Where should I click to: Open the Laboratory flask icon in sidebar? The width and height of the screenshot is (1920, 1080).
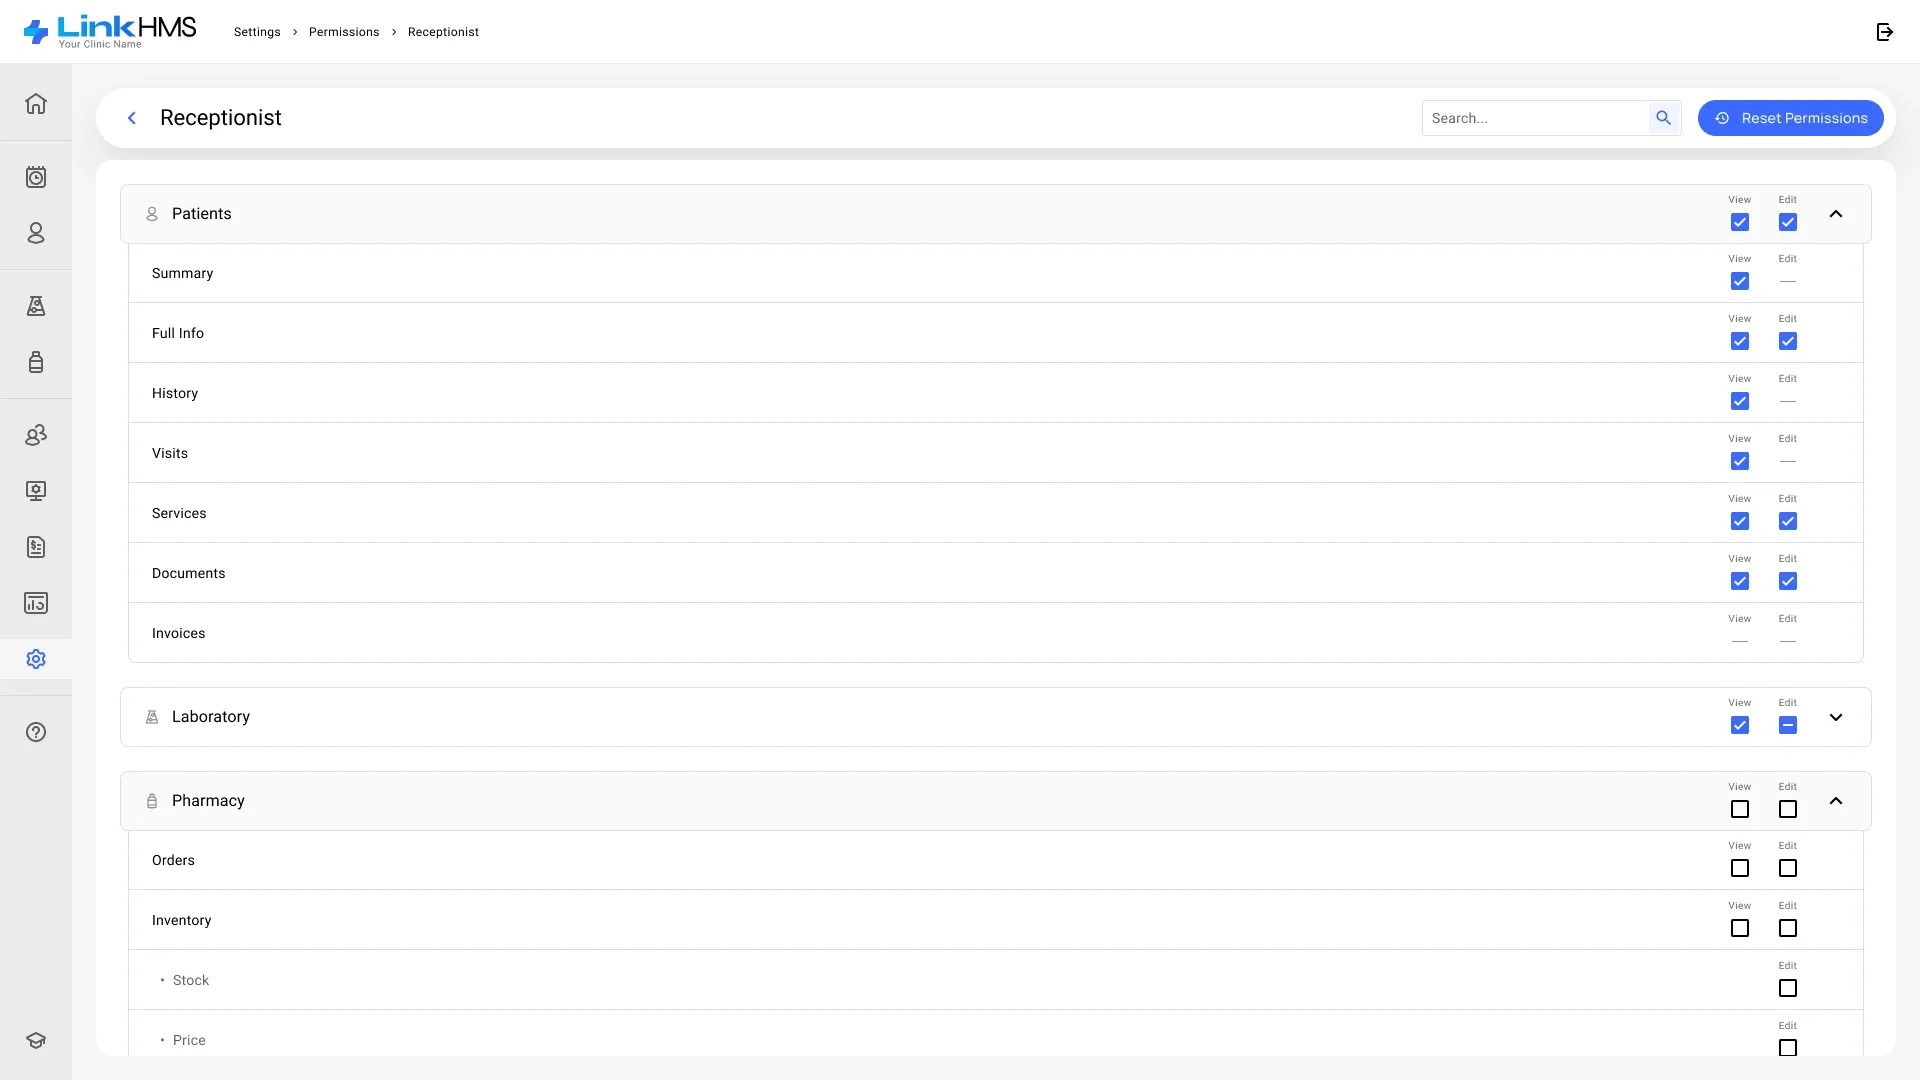[x=36, y=306]
